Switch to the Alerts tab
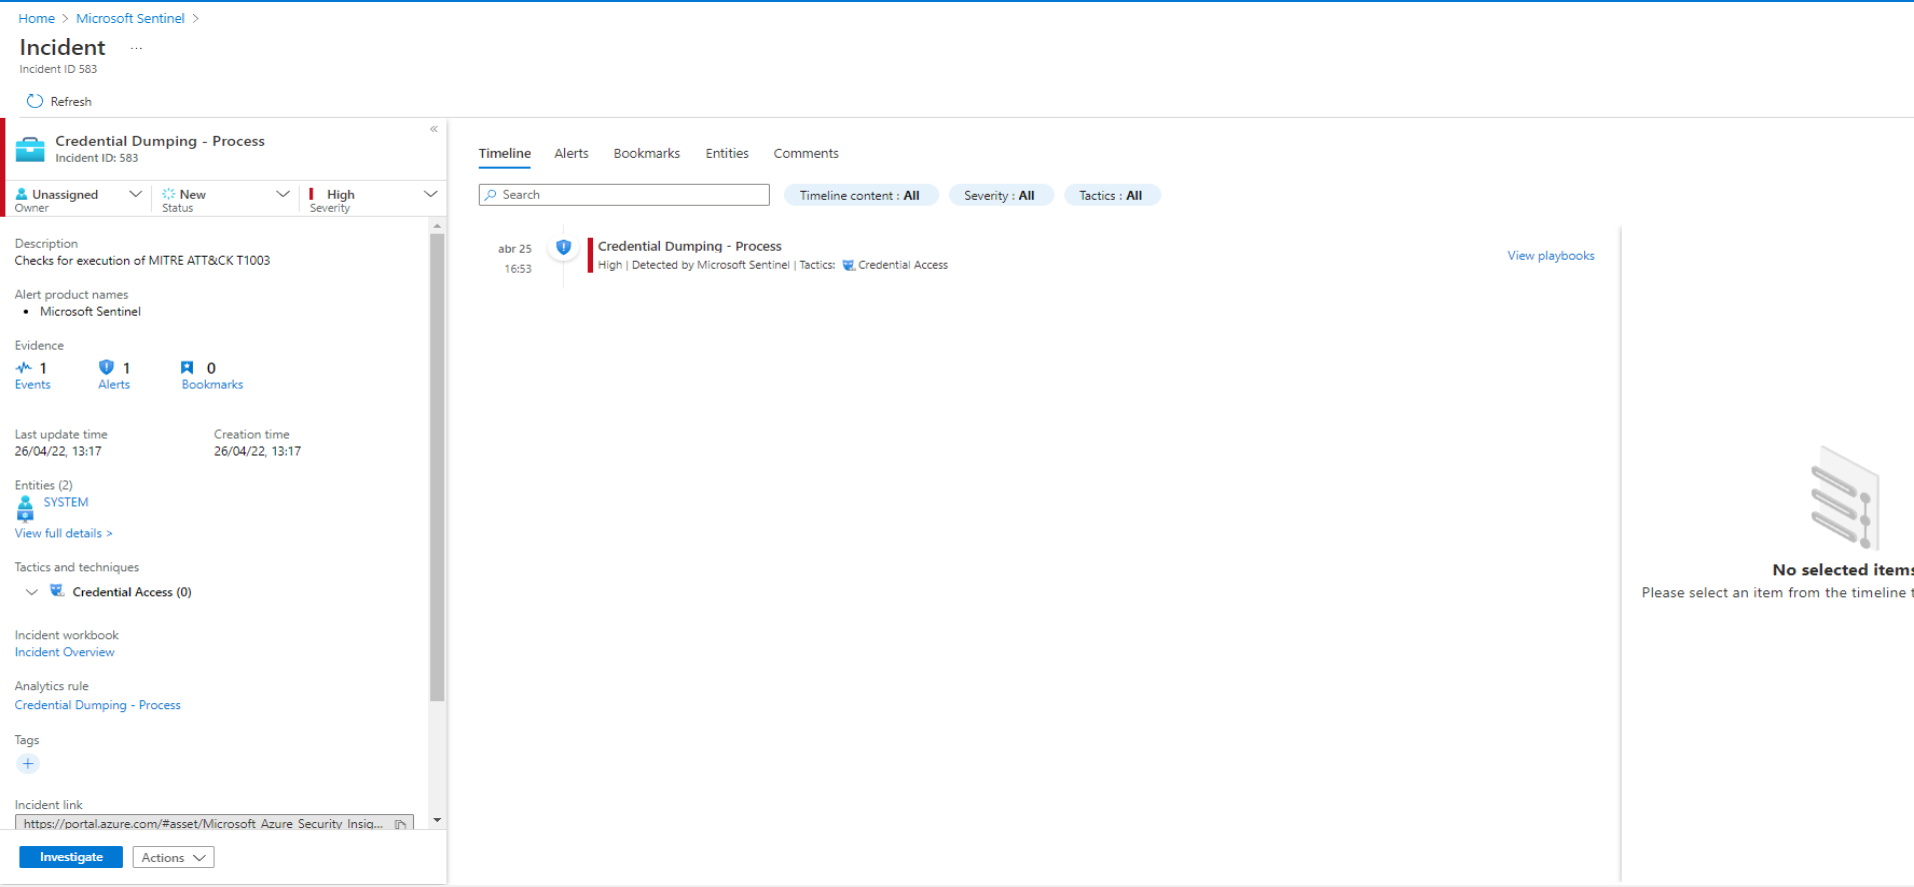Screen dimensions: 1914x887 pyautogui.click(x=571, y=153)
